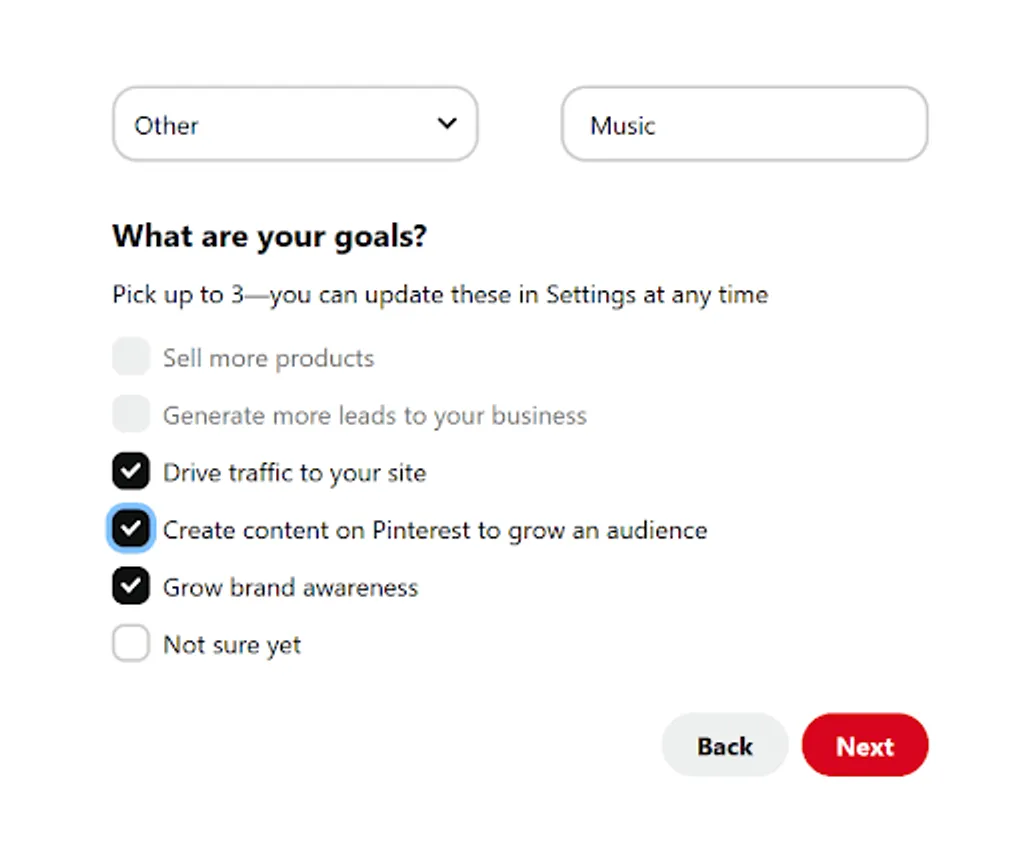
Task: Select the Other label in the dropdown box
Action: pyautogui.click(x=164, y=124)
